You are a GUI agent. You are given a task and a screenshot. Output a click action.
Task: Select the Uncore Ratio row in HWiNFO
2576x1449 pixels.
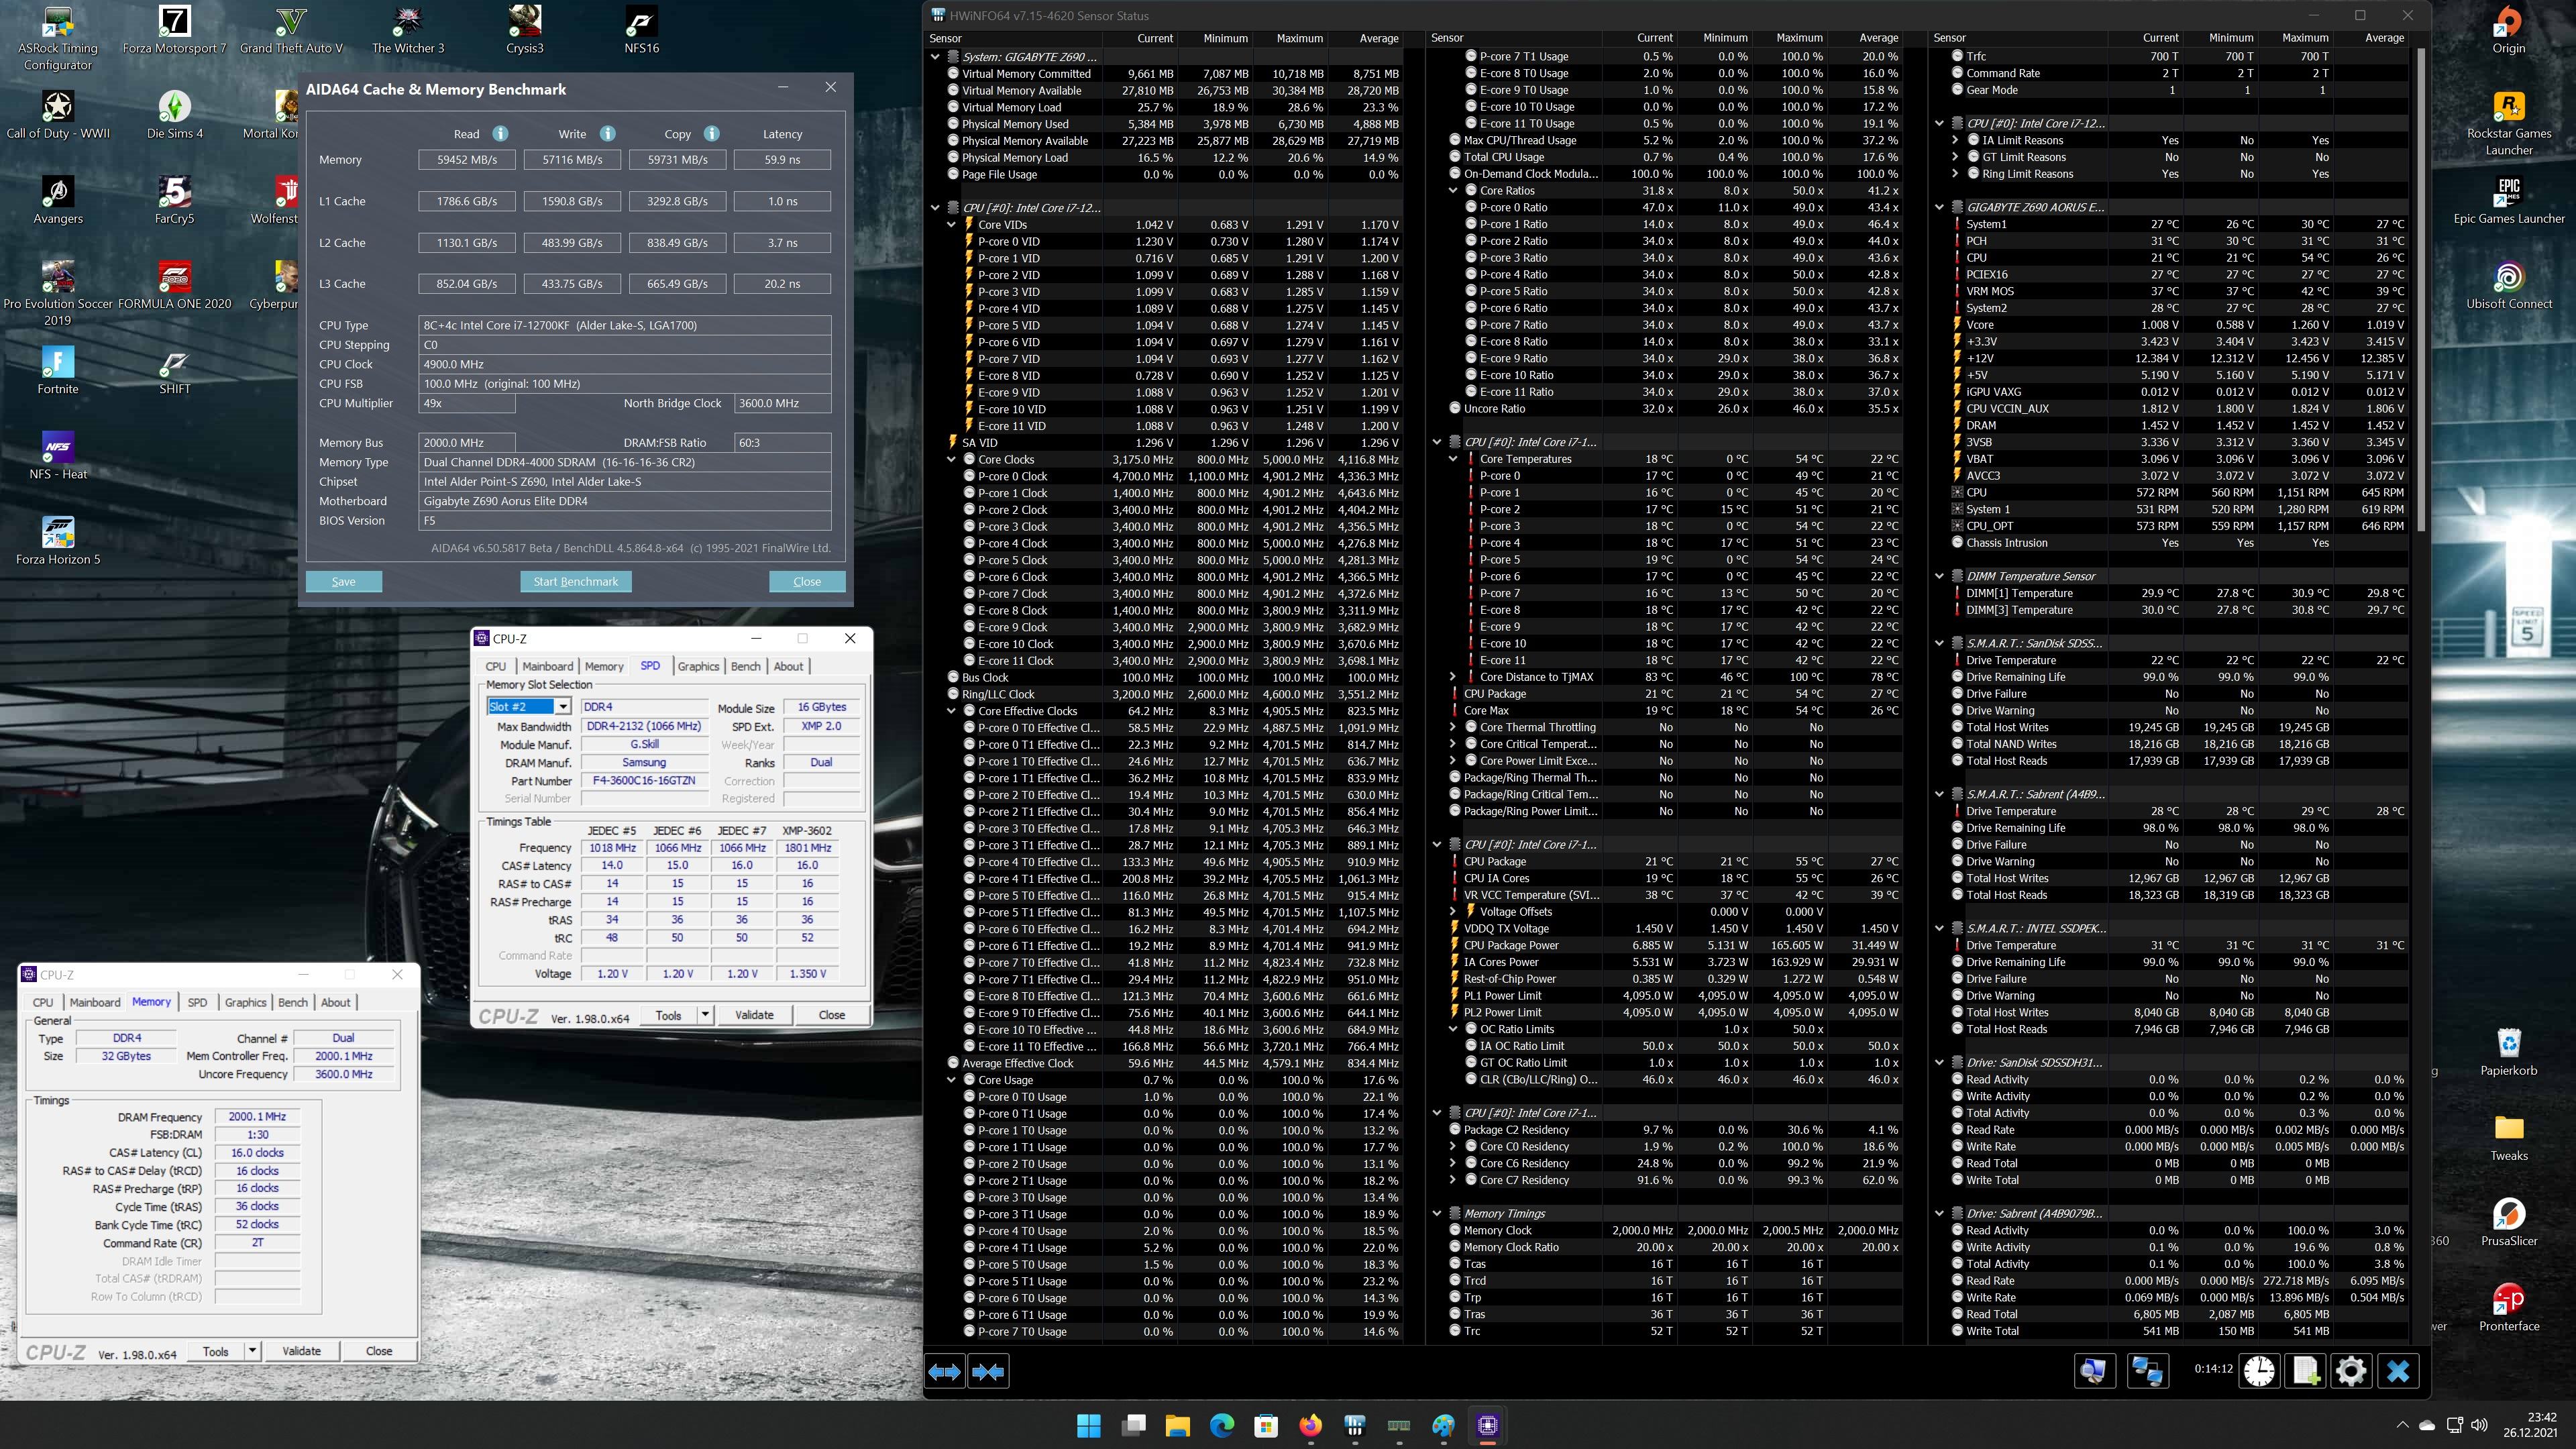coord(1675,409)
